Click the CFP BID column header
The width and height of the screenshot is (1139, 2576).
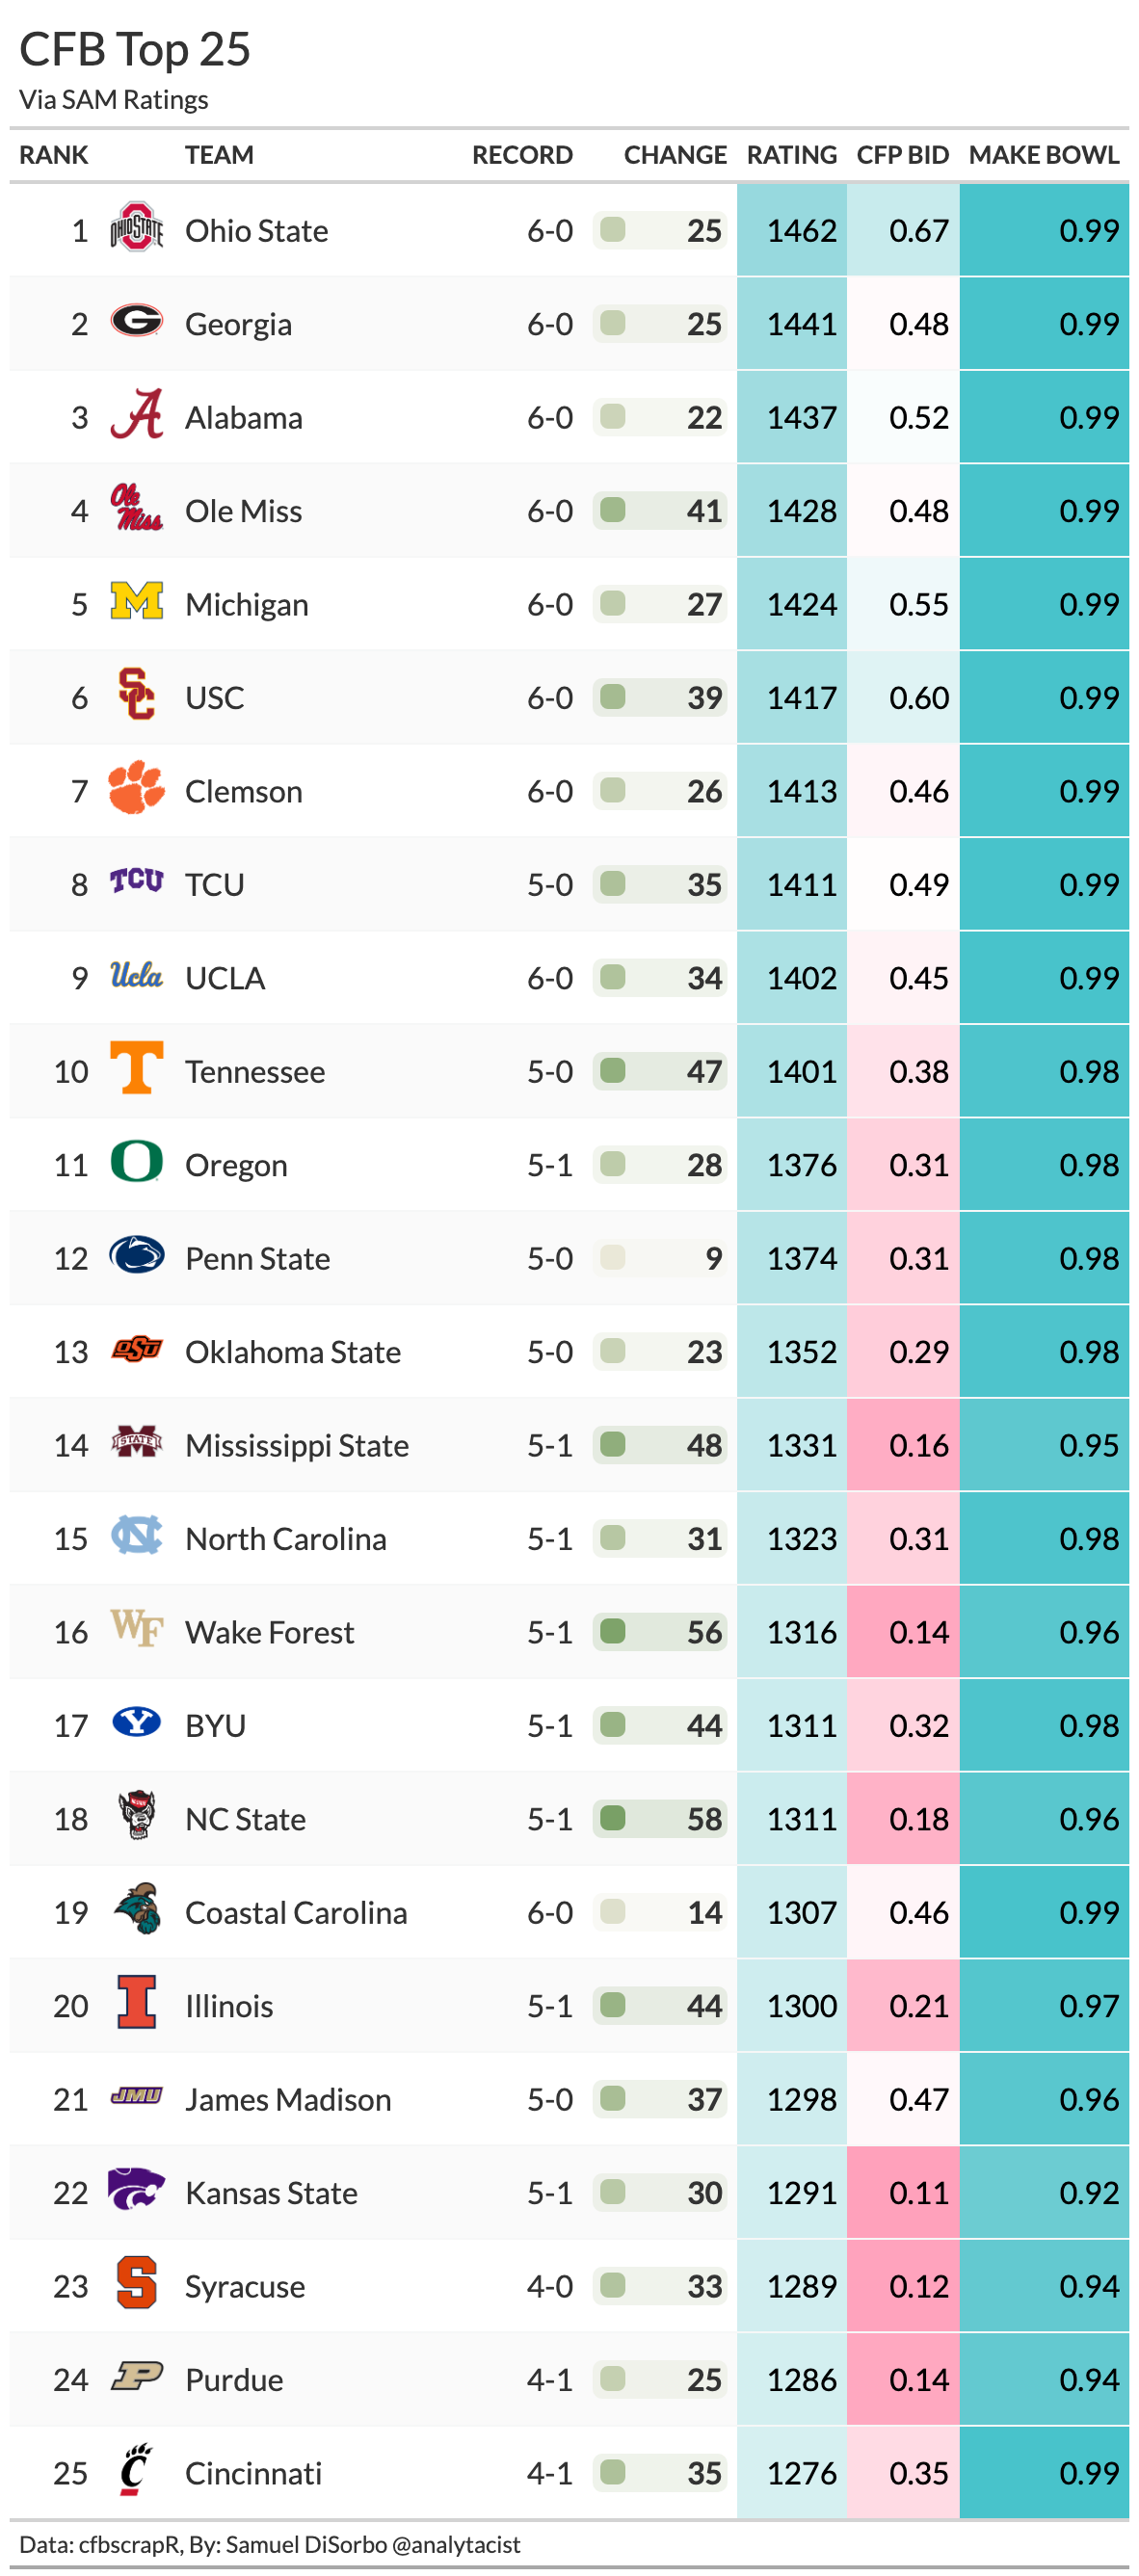click(902, 155)
